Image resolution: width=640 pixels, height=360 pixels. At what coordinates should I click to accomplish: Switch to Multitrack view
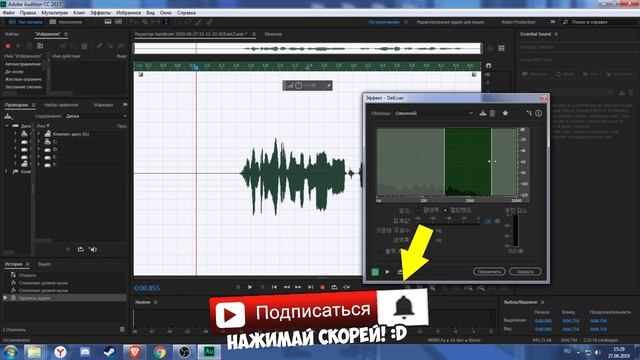(66, 22)
